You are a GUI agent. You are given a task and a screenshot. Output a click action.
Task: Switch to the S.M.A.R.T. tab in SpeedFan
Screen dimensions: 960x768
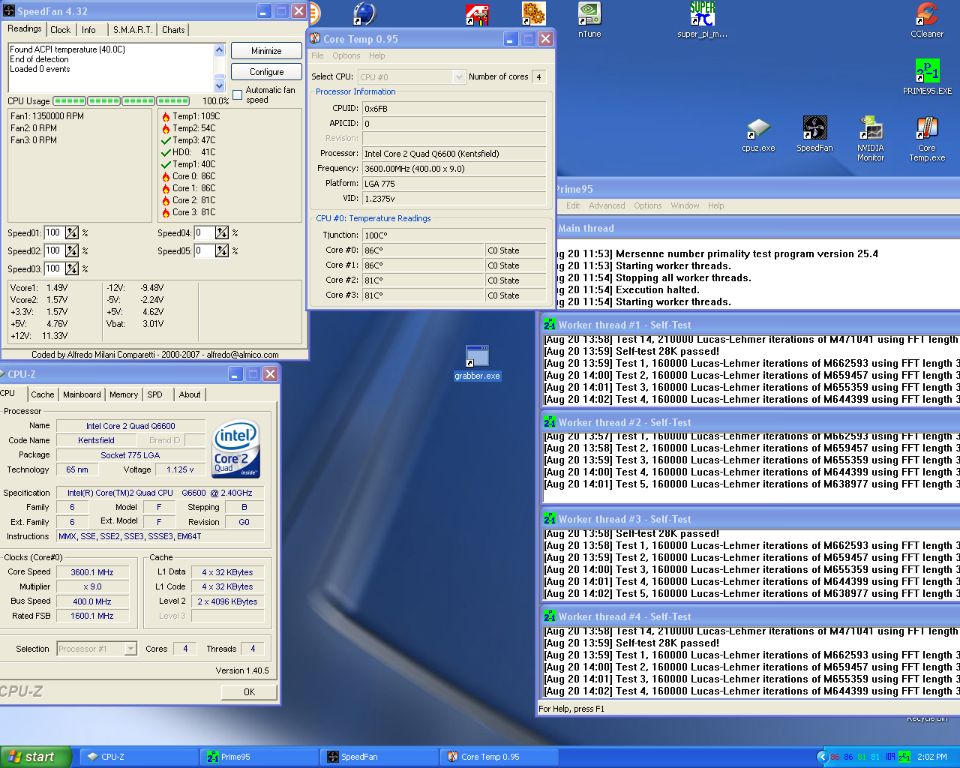point(132,30)
